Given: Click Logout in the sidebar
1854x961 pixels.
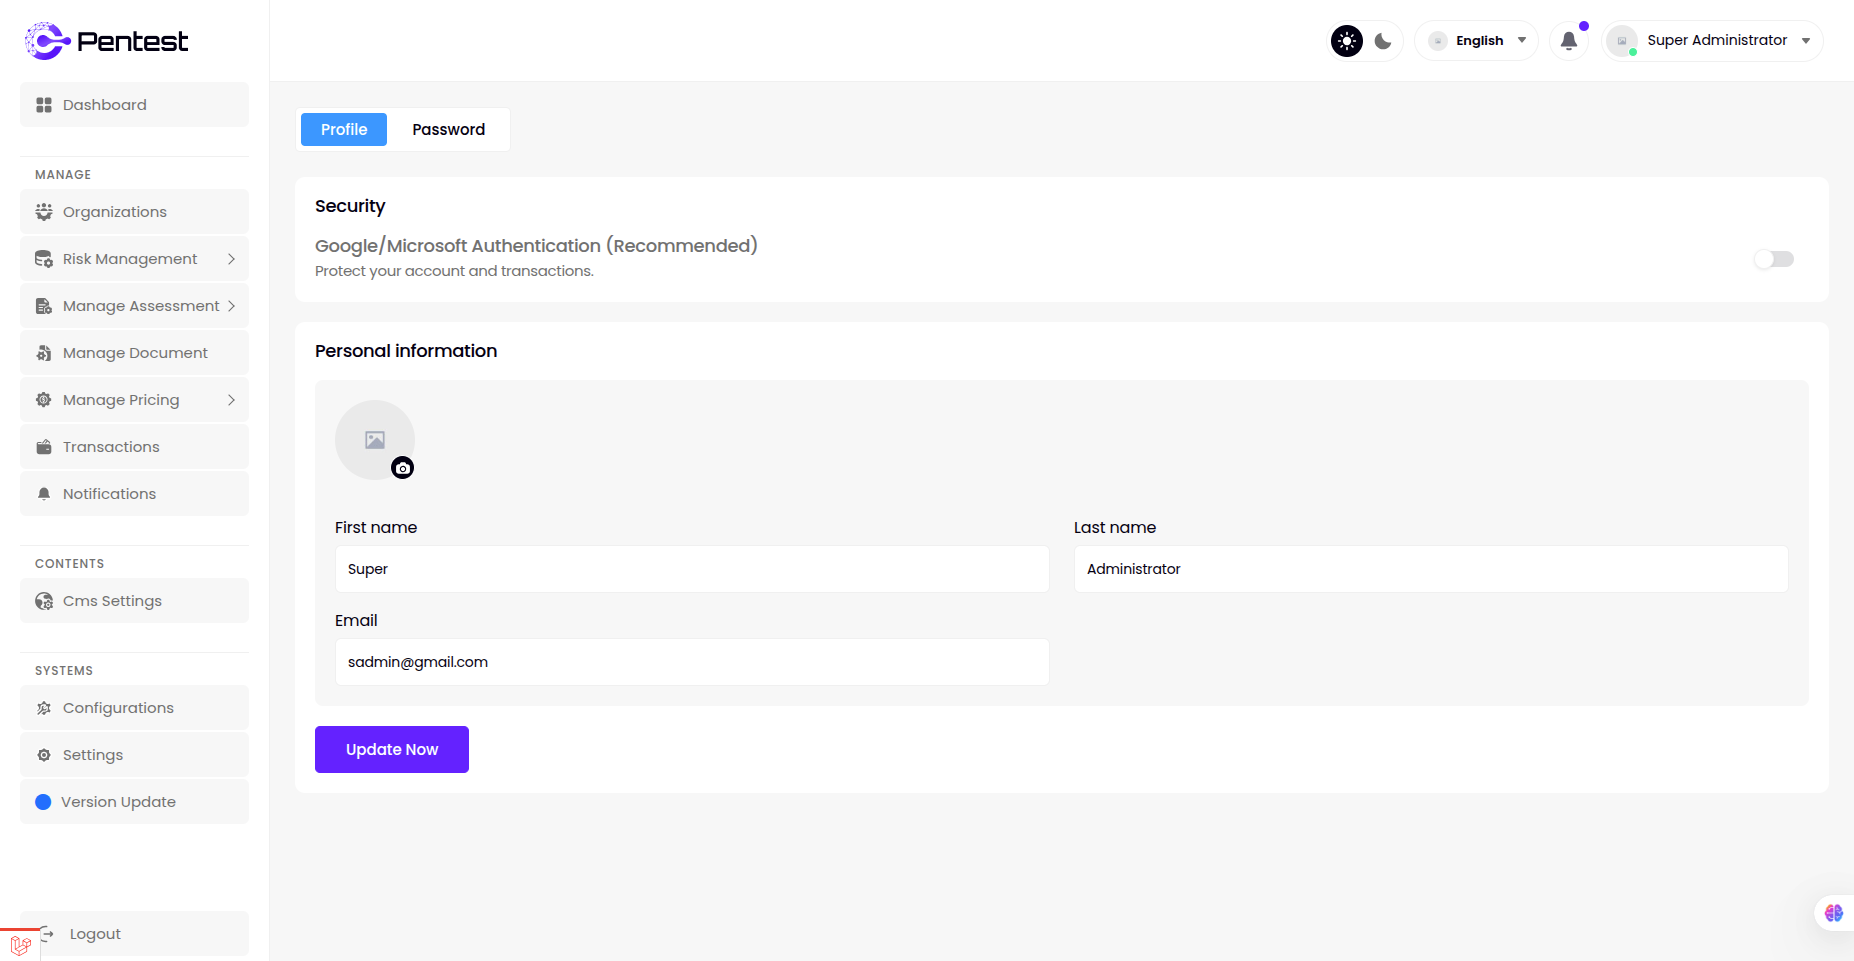Looking at the screenshot, I should 95,934.
